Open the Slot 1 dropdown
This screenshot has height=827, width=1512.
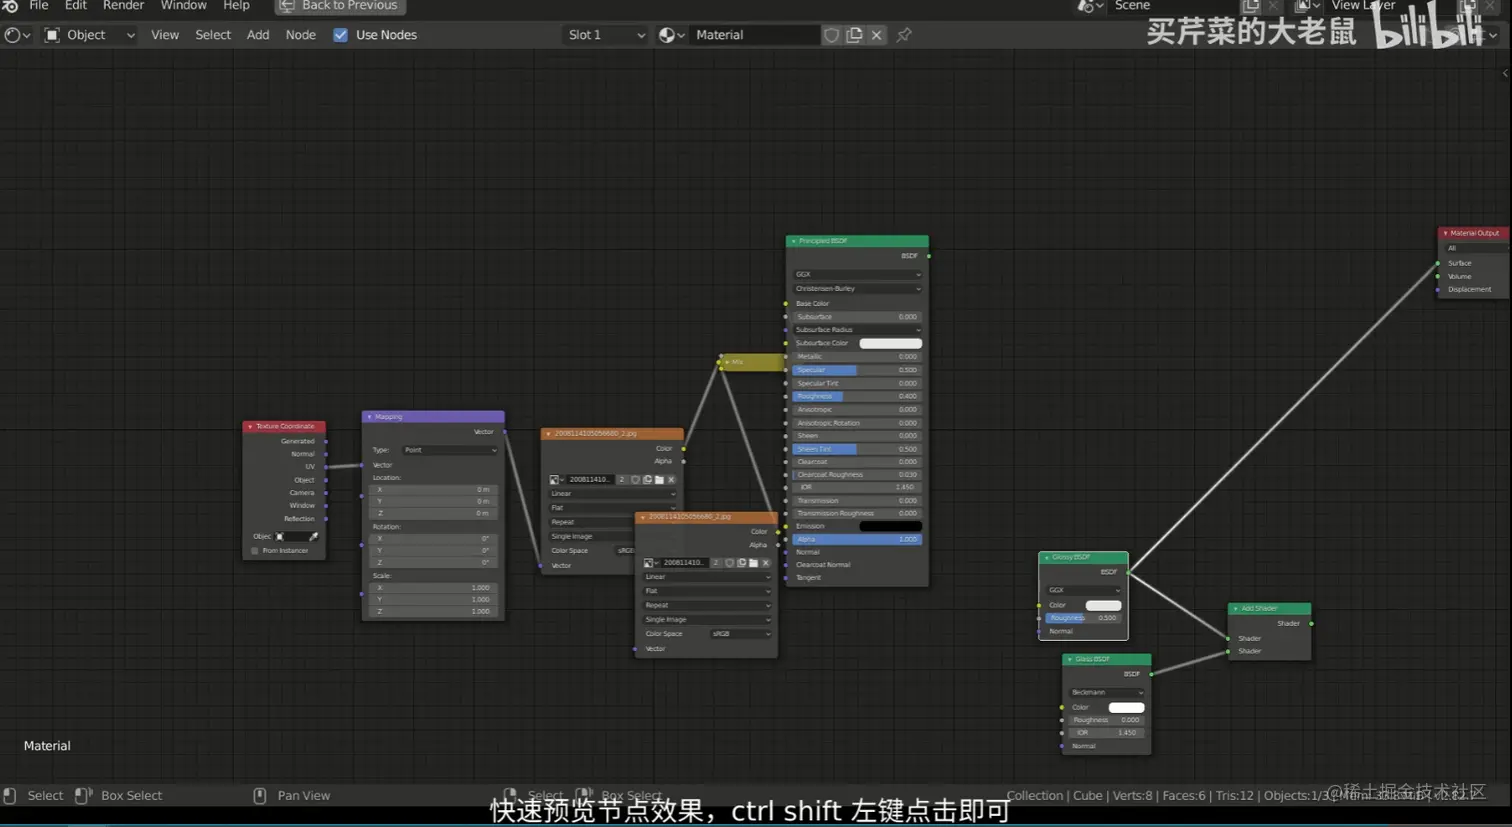click(605, 35)
